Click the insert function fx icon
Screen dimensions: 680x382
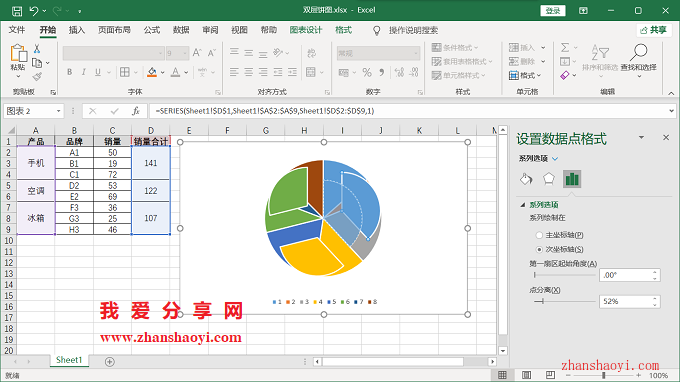(x=136, y=111)
